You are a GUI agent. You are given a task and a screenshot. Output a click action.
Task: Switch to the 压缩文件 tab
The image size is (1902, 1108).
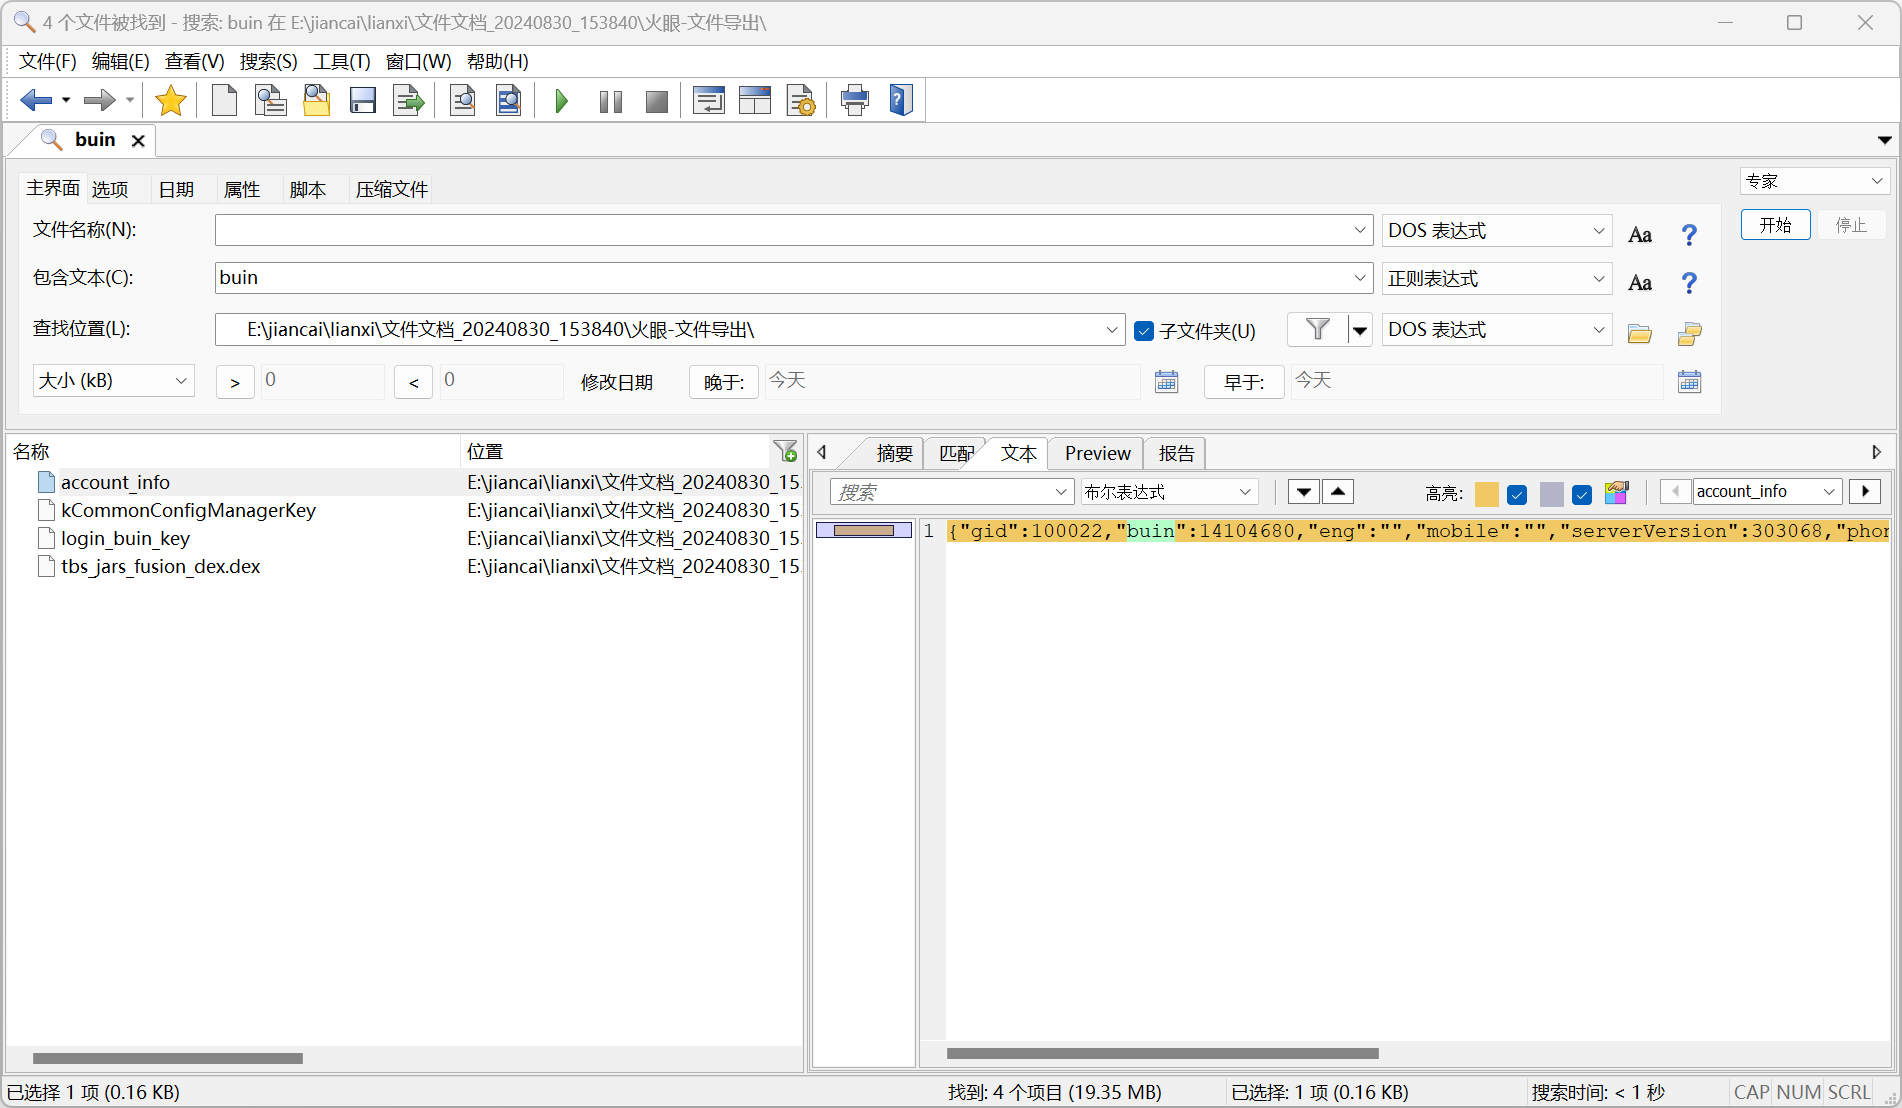click(391, 190)
